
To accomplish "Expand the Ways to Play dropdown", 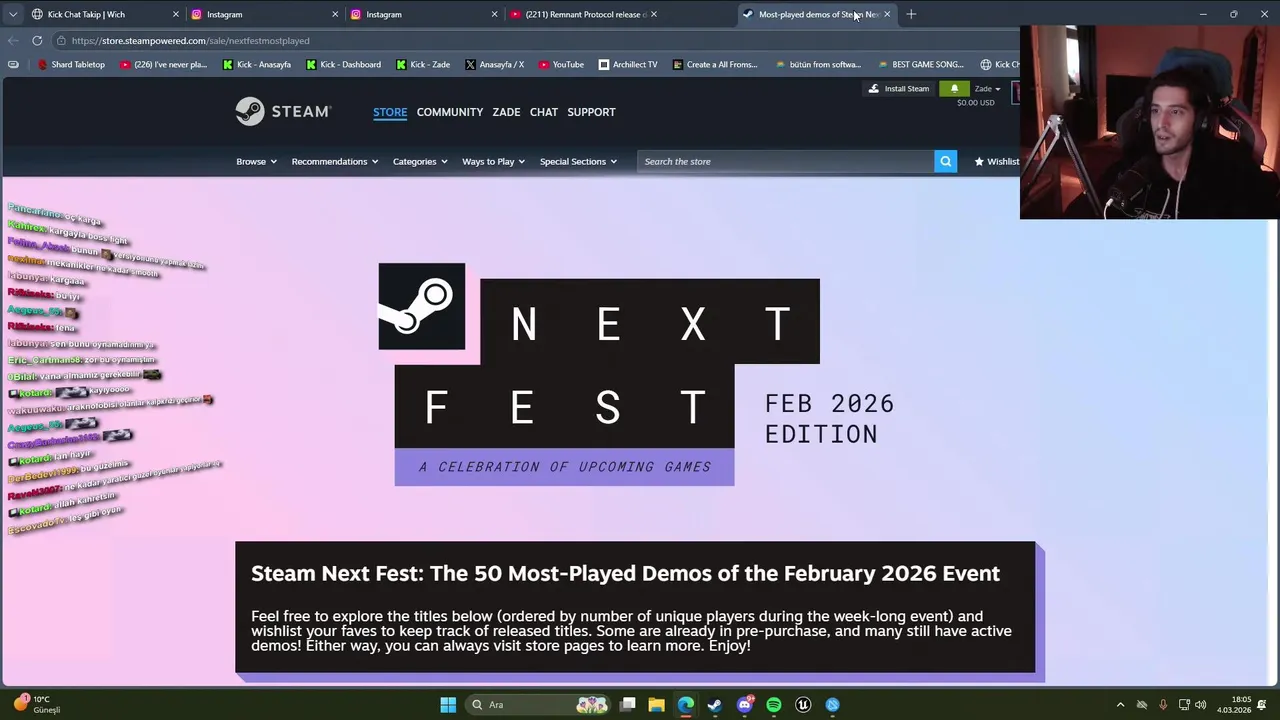I will coord(493,161).
